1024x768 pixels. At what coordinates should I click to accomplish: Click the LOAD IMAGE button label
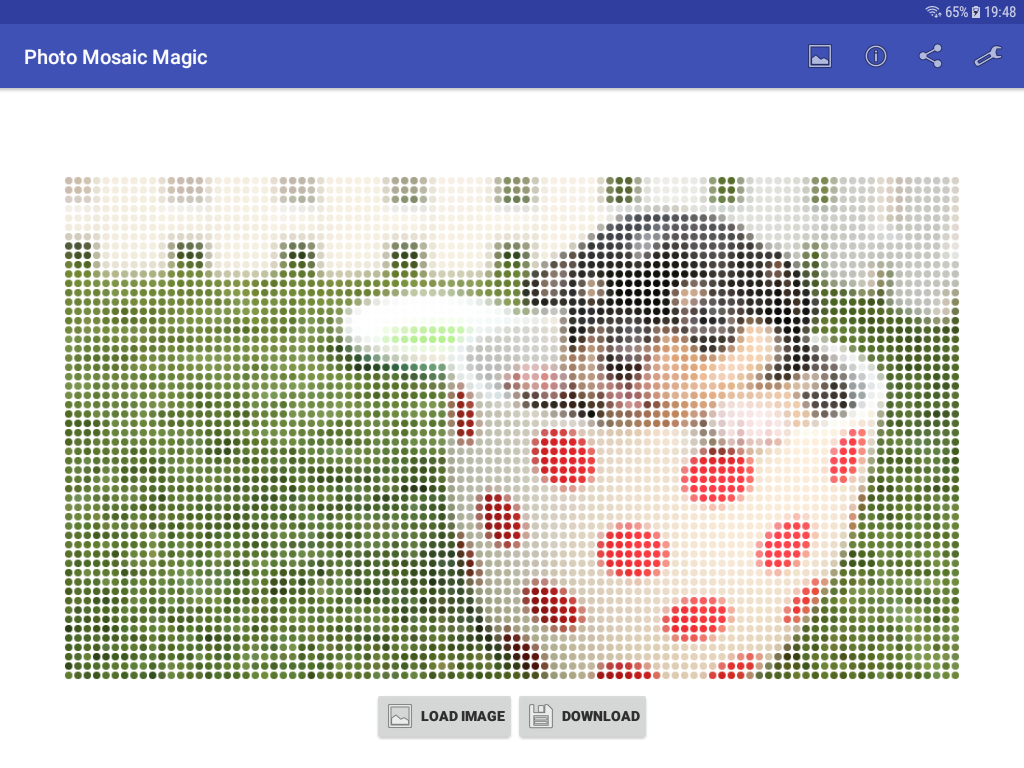tap(463, 716)
